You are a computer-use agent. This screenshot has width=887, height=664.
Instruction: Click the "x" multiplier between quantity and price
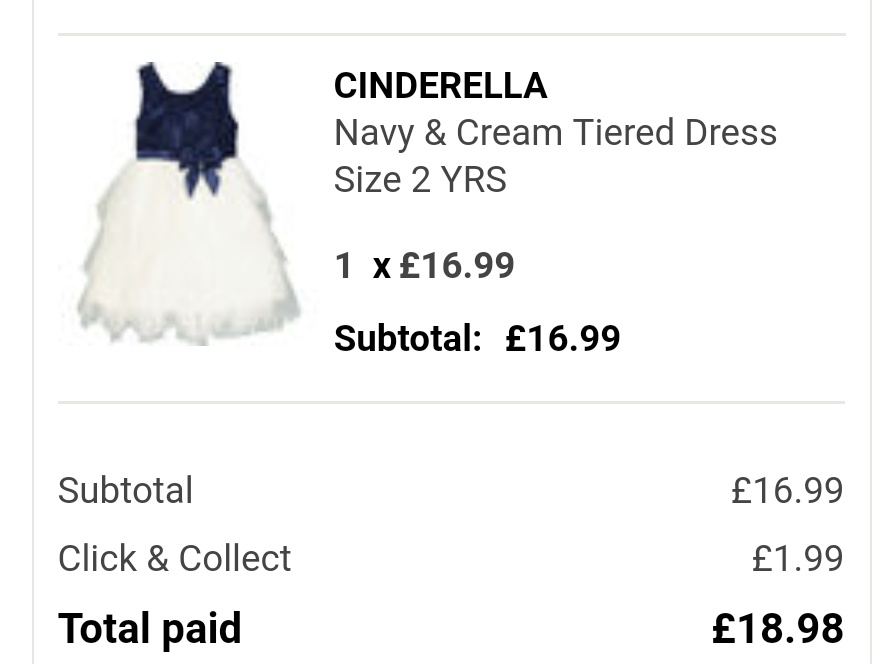click(x=381, y=267)
